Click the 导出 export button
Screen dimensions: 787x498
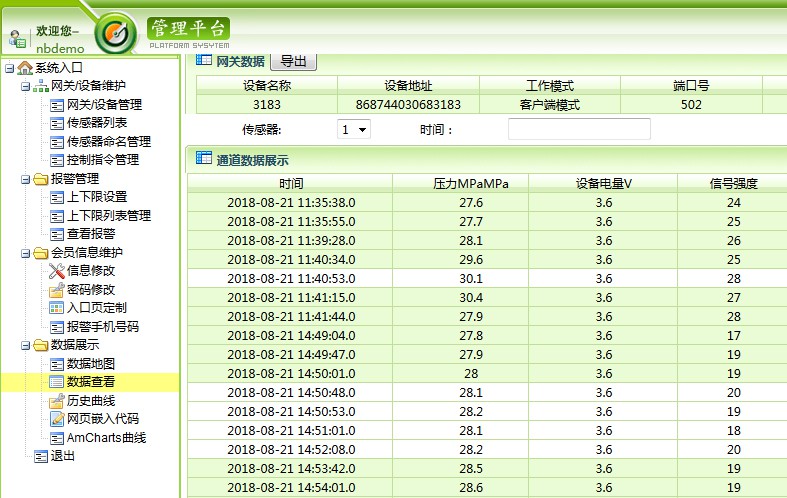(293, 62)
